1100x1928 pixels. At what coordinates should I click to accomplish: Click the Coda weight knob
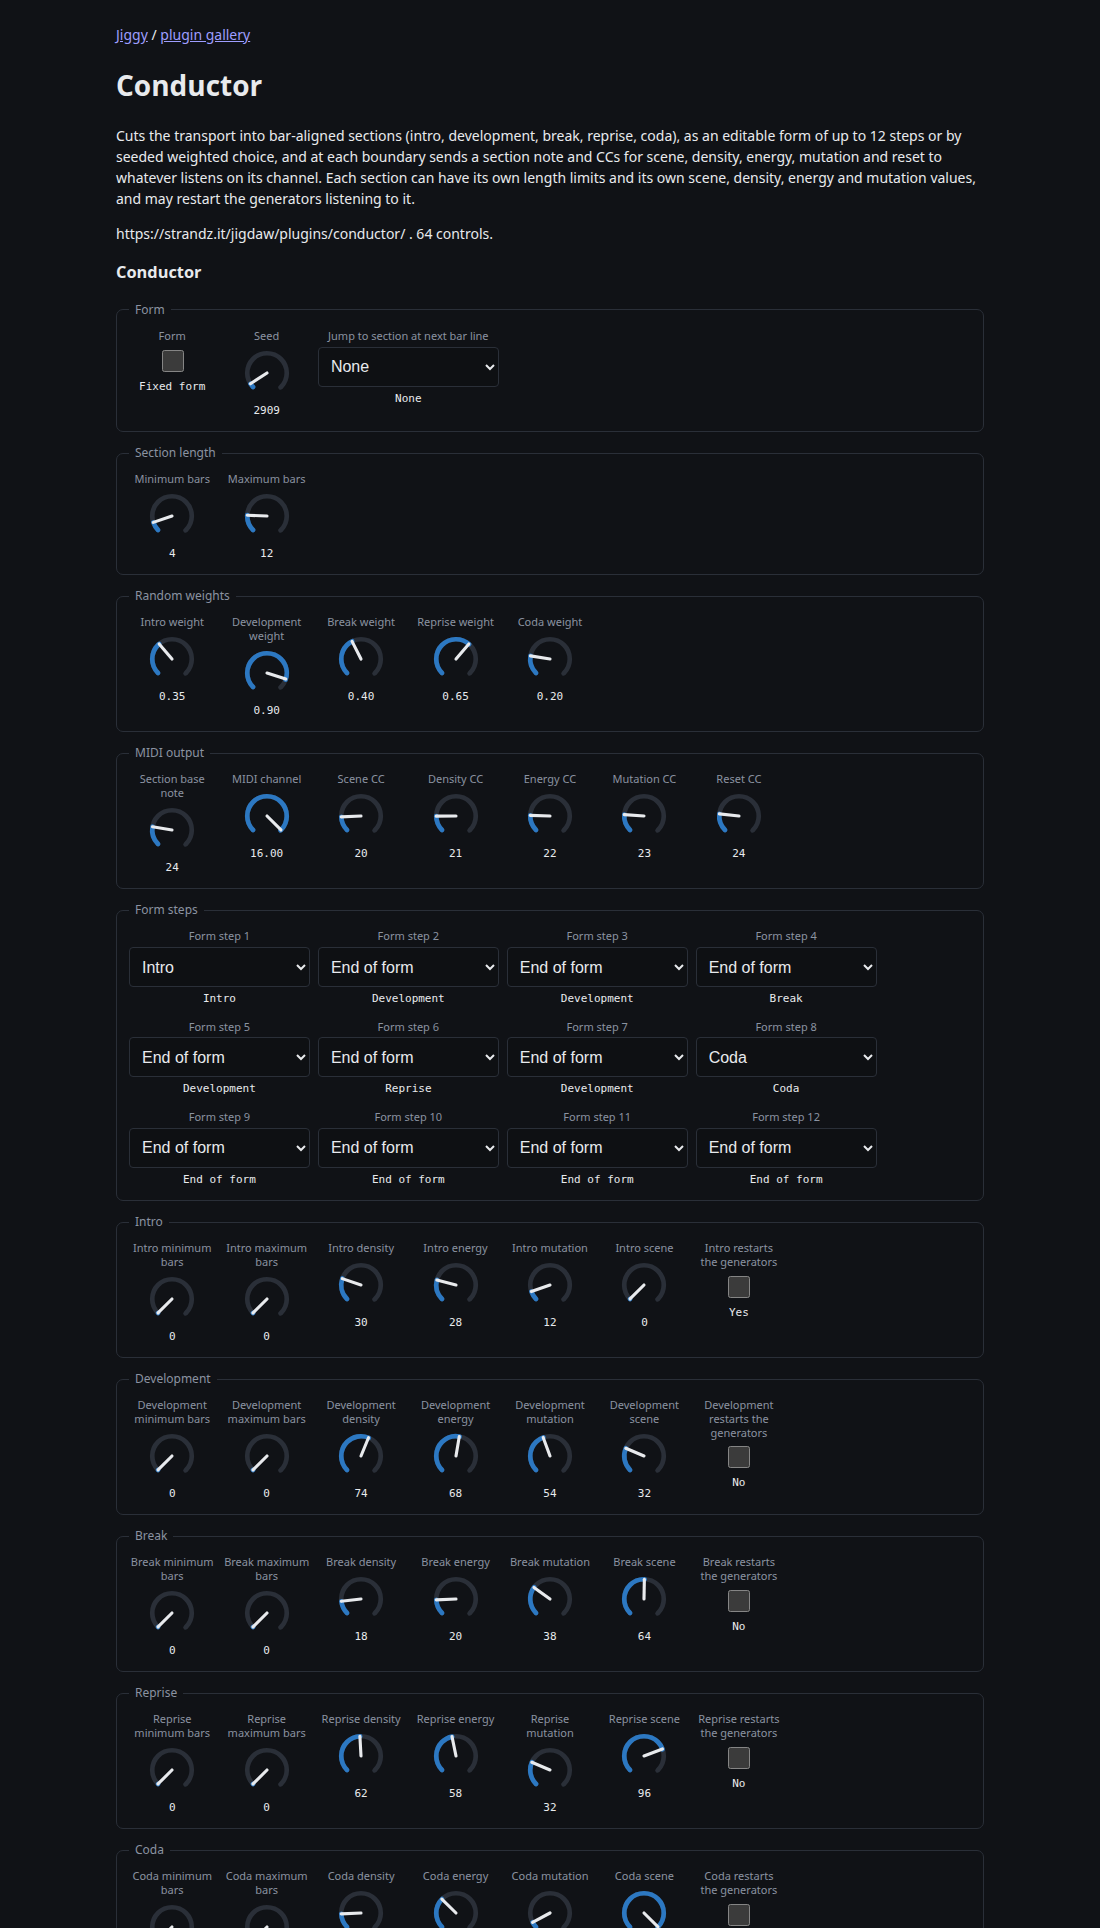tap(550, 659)
